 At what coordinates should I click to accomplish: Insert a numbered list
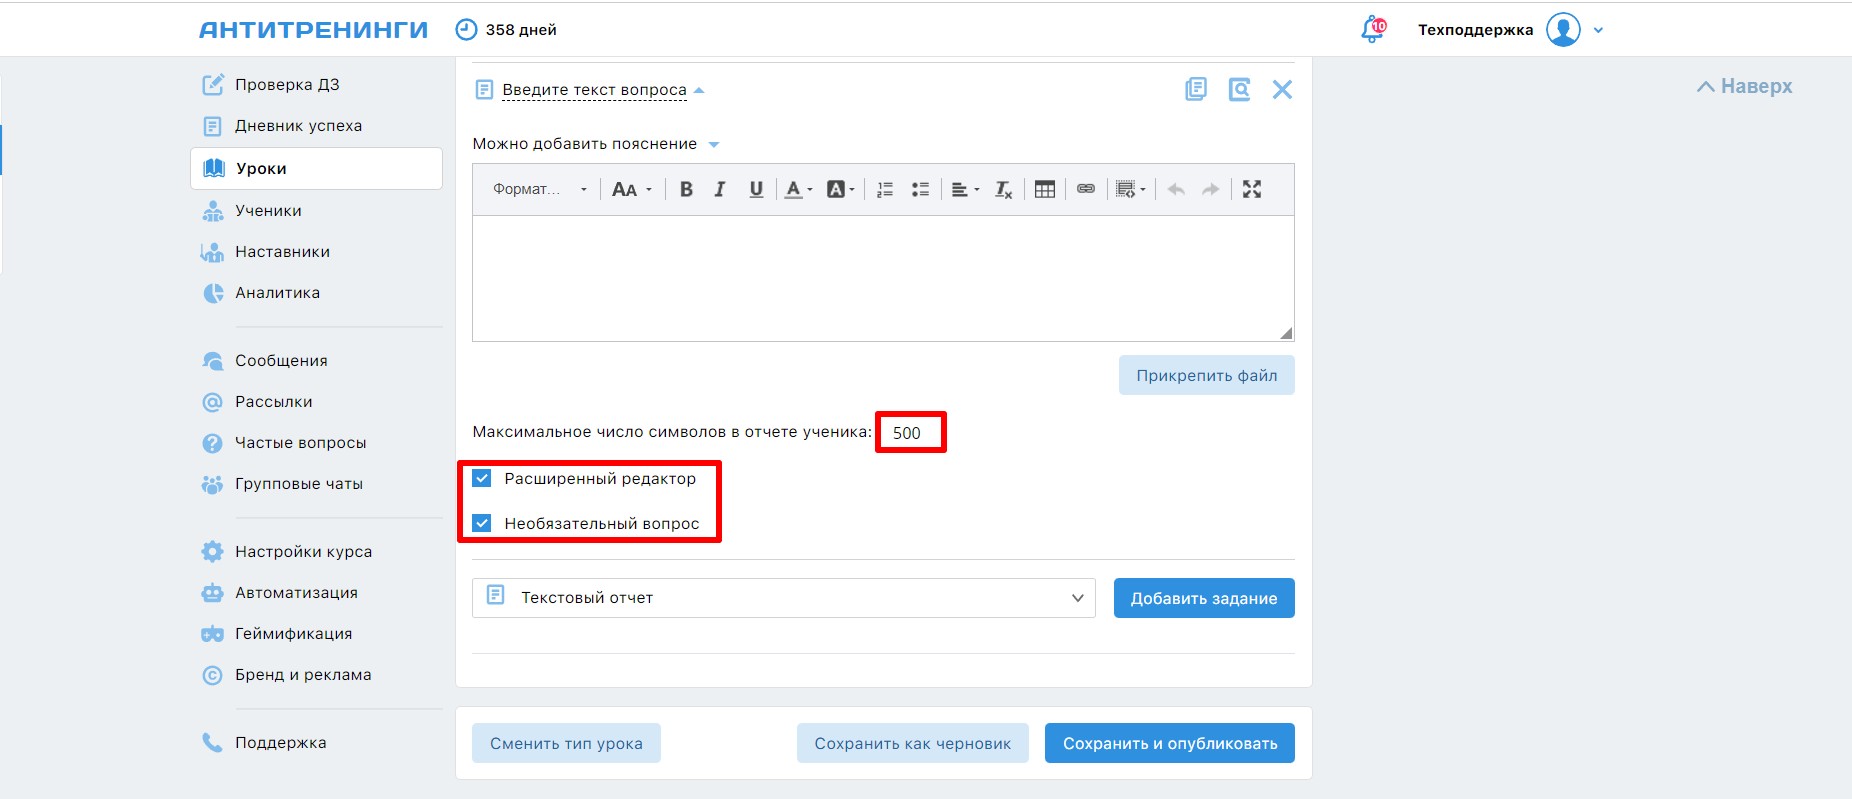tap(884, 189)
